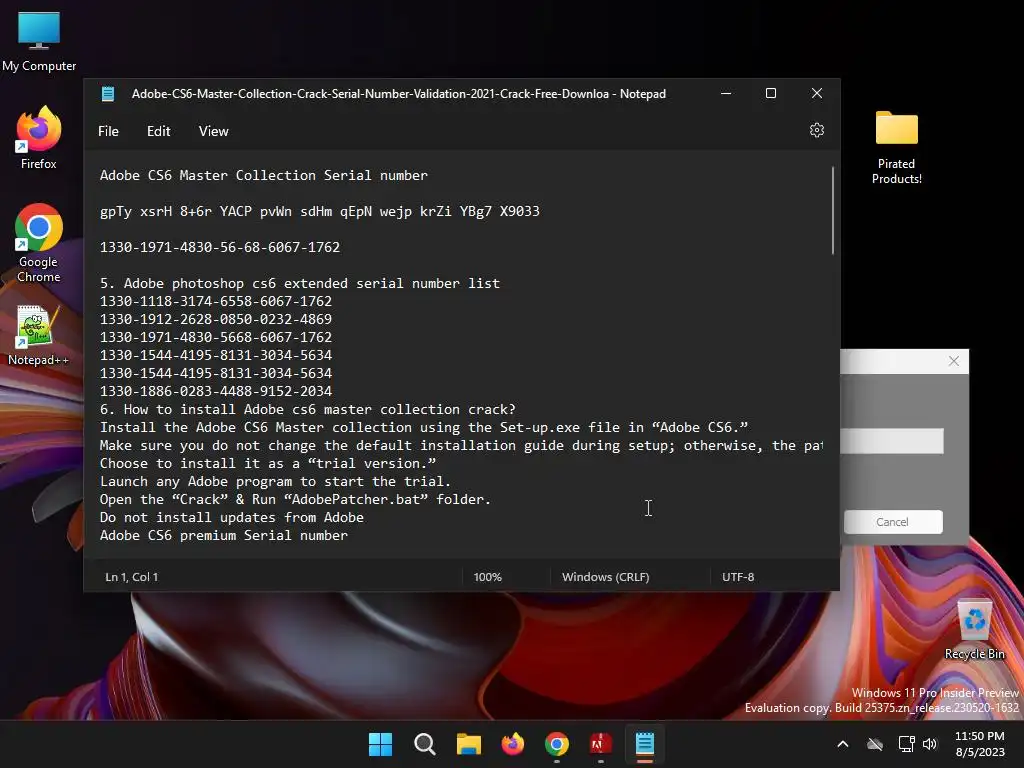The image size is (1024, 768).
Task: Open the My Computer desktop icon
Action: (39, 40)
